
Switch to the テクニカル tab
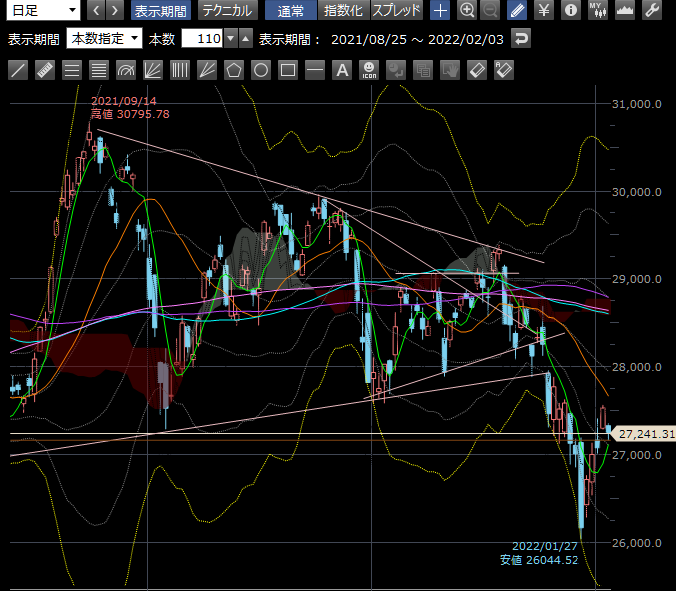tap(226, 11)
